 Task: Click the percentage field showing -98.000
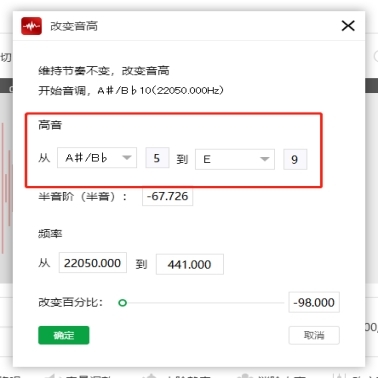coord(314,302)
